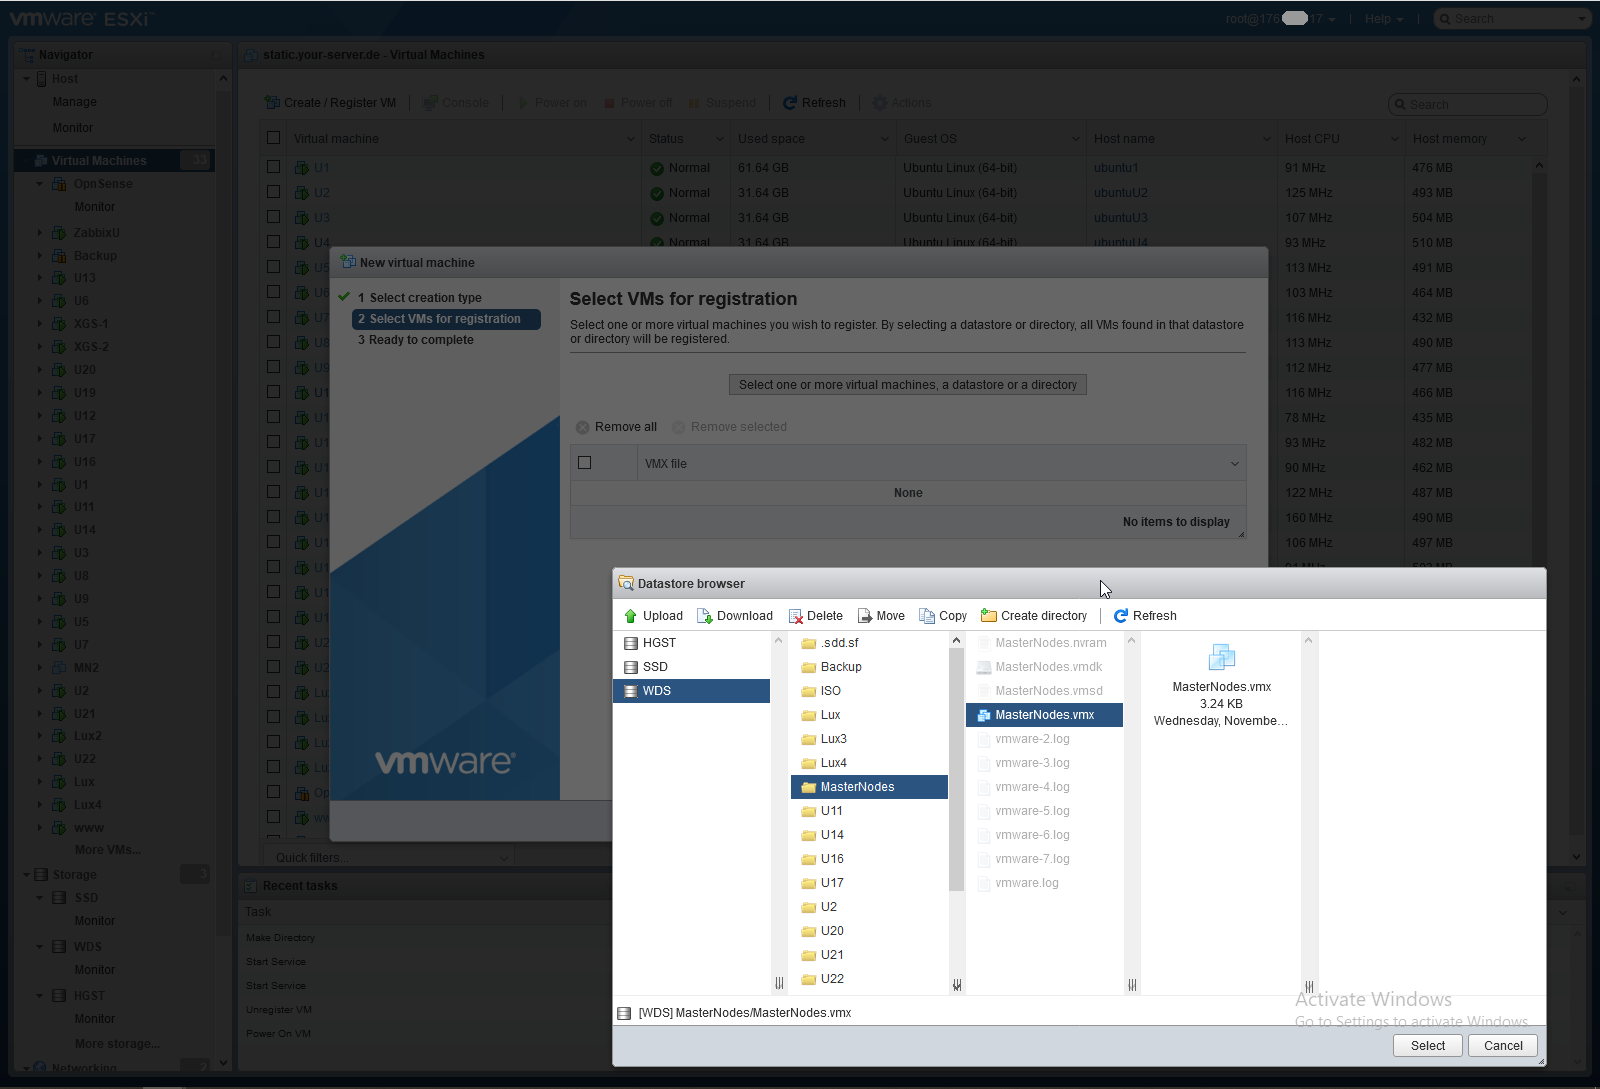Check the U4 virtual machine checkbox

pyautogui.click(x=273, y=242)
